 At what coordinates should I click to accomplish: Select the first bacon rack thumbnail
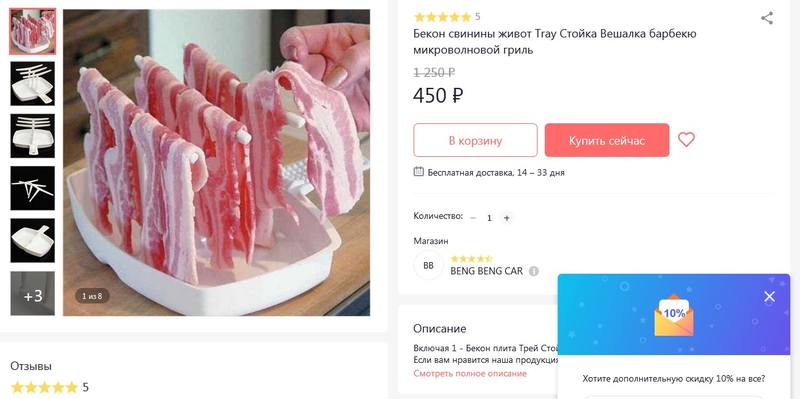33,31
